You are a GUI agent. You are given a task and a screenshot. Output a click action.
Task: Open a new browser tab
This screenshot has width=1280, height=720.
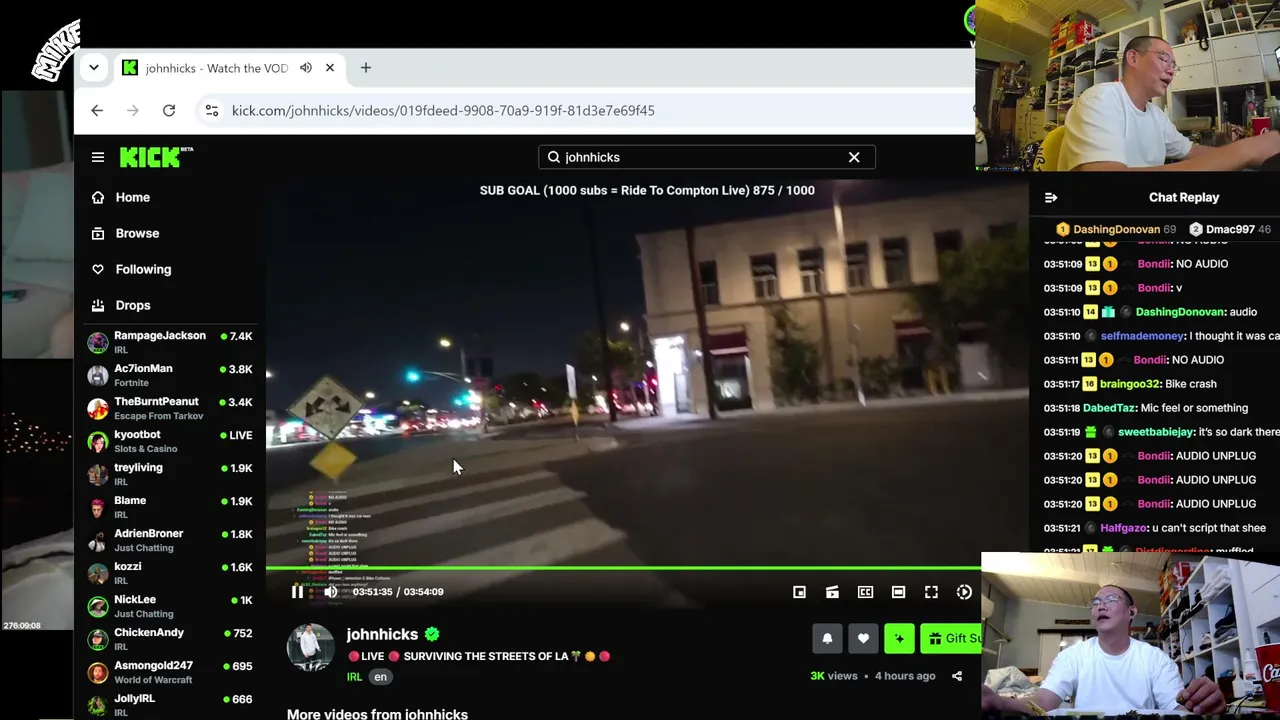point(366,68)
